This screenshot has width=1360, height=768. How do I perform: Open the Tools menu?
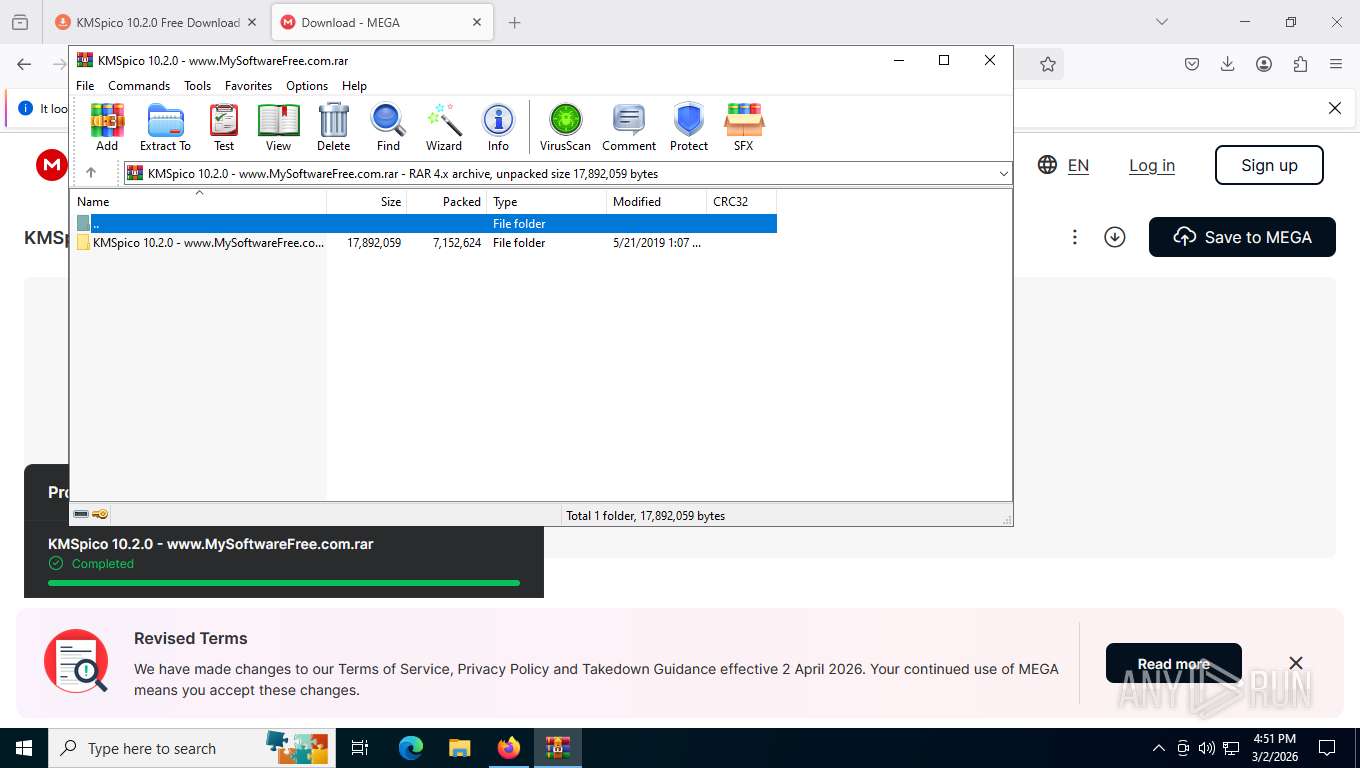197,86
